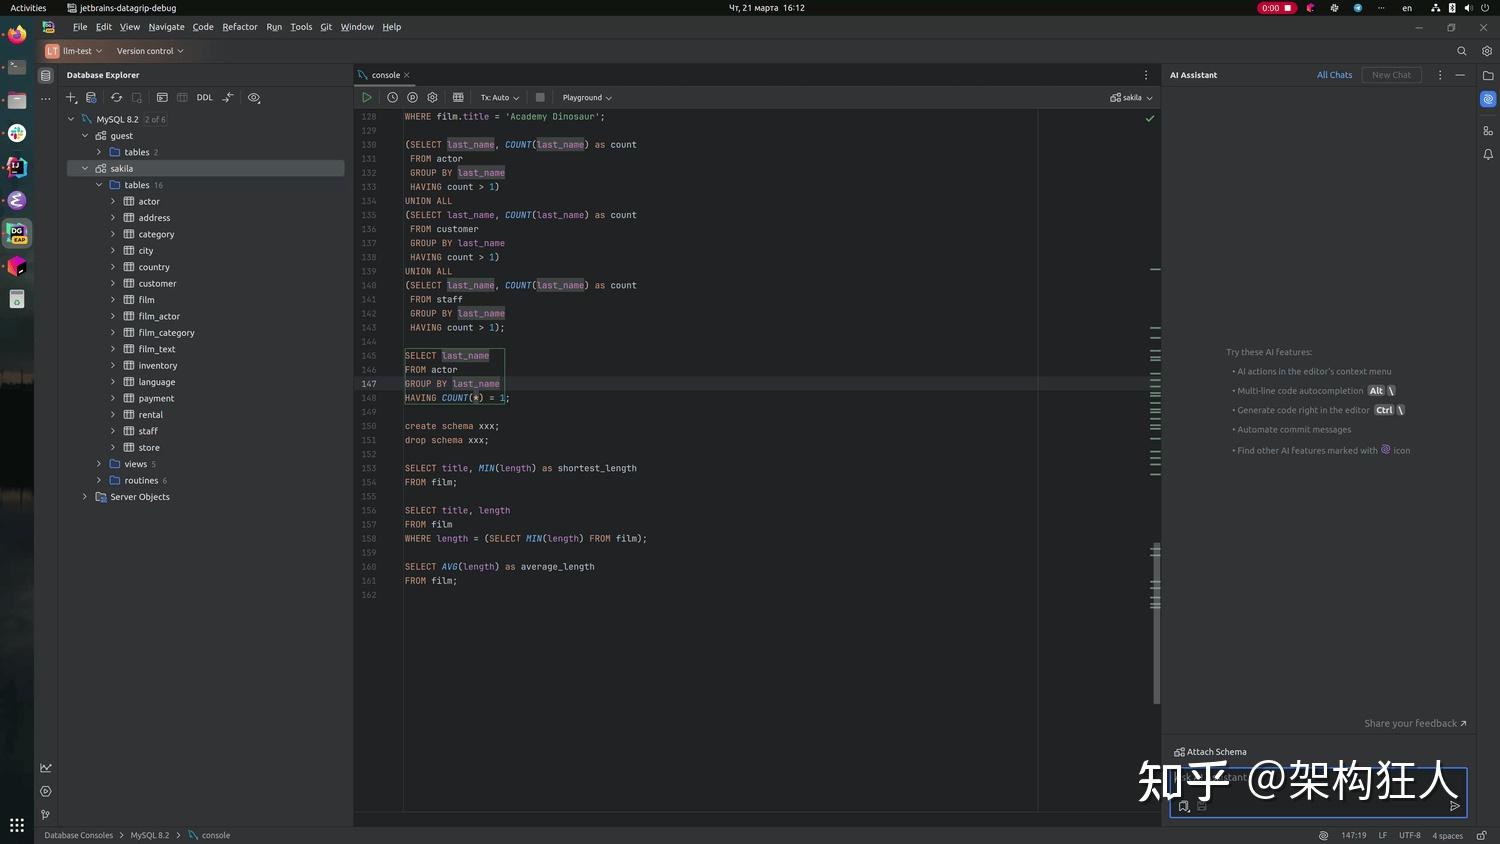The width and height of the screenshot is (1500, 844).
Task: Click Database Consoles breadcrumb
Action: [x=78, y=835]
